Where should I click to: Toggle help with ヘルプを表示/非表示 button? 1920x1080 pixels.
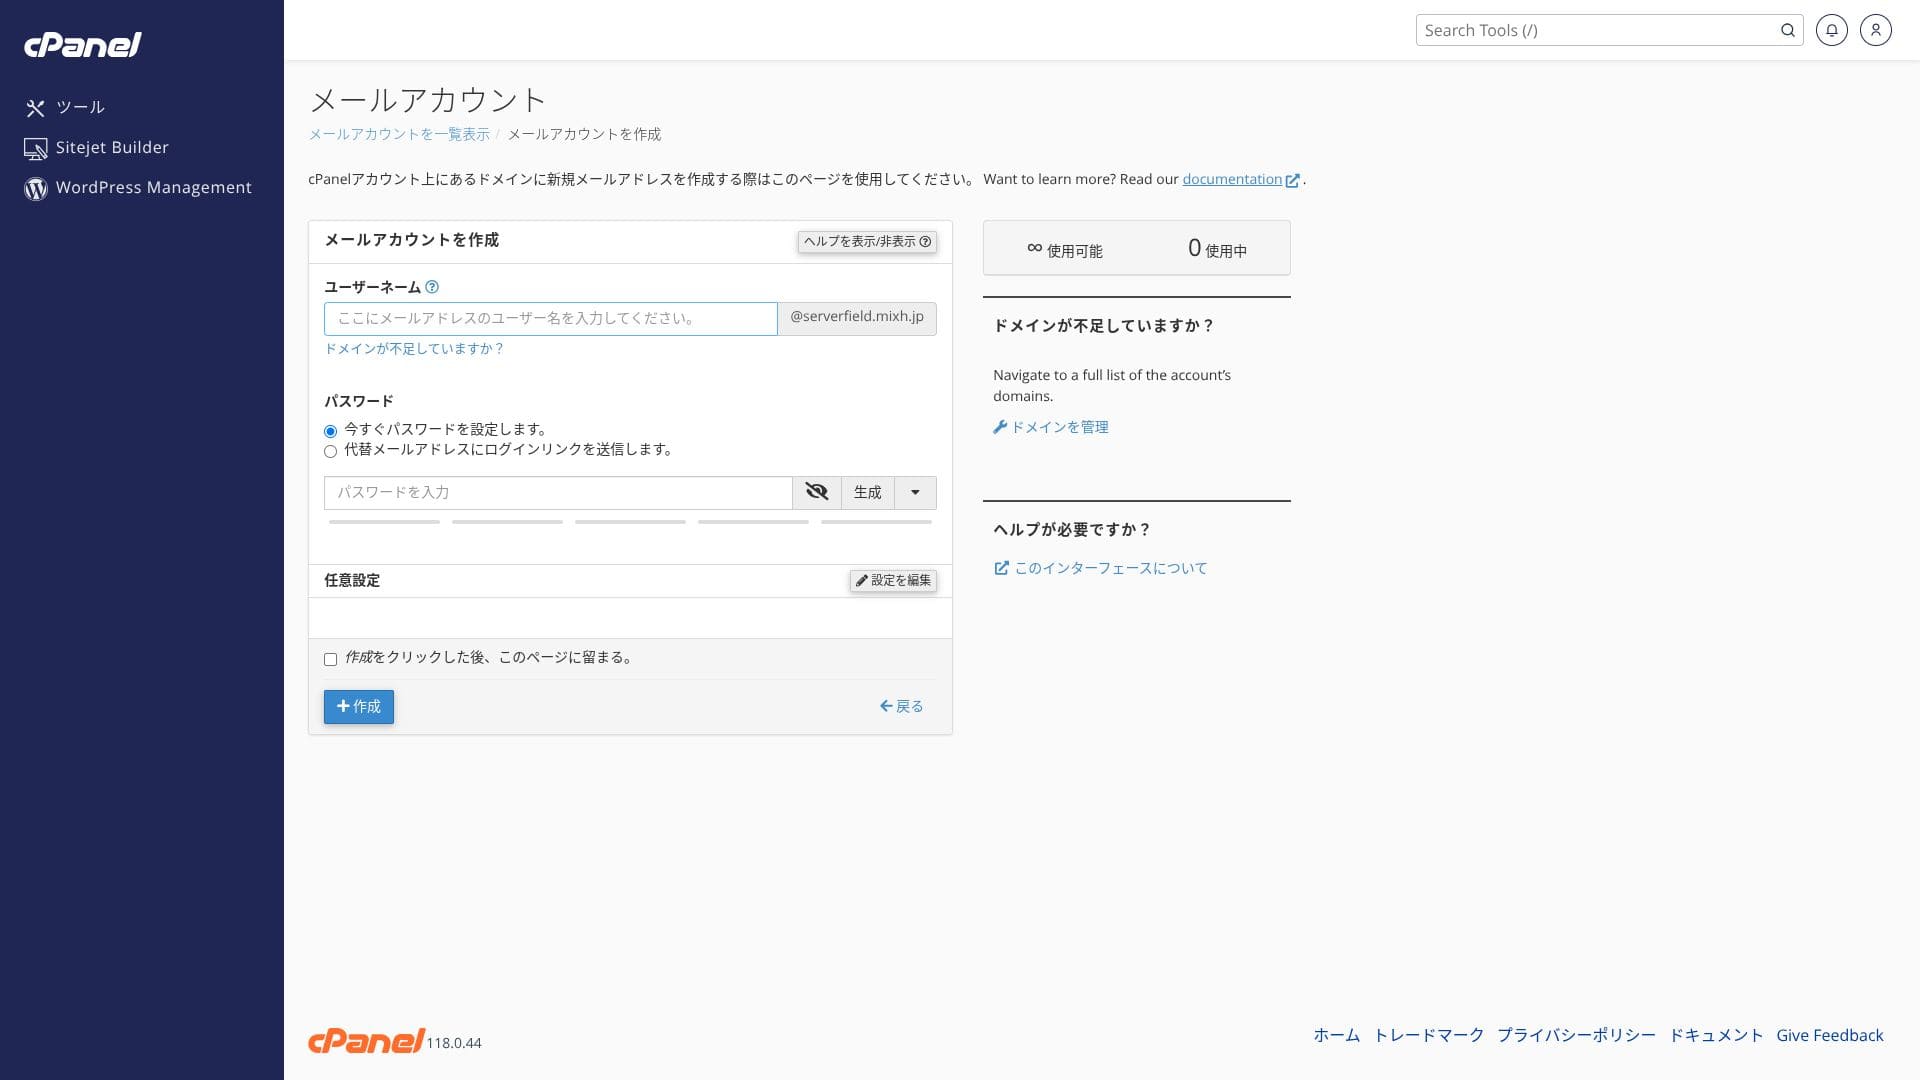[x=867, y=242]
